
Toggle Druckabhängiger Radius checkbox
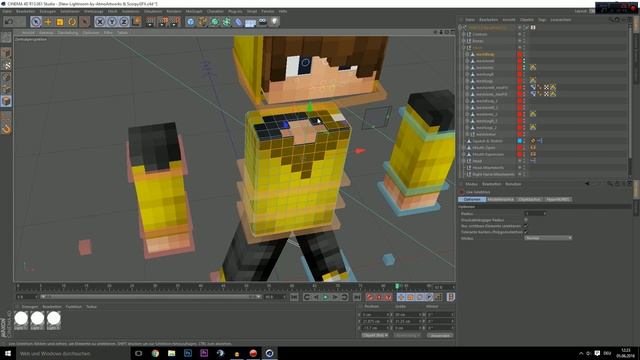(526, 220)
